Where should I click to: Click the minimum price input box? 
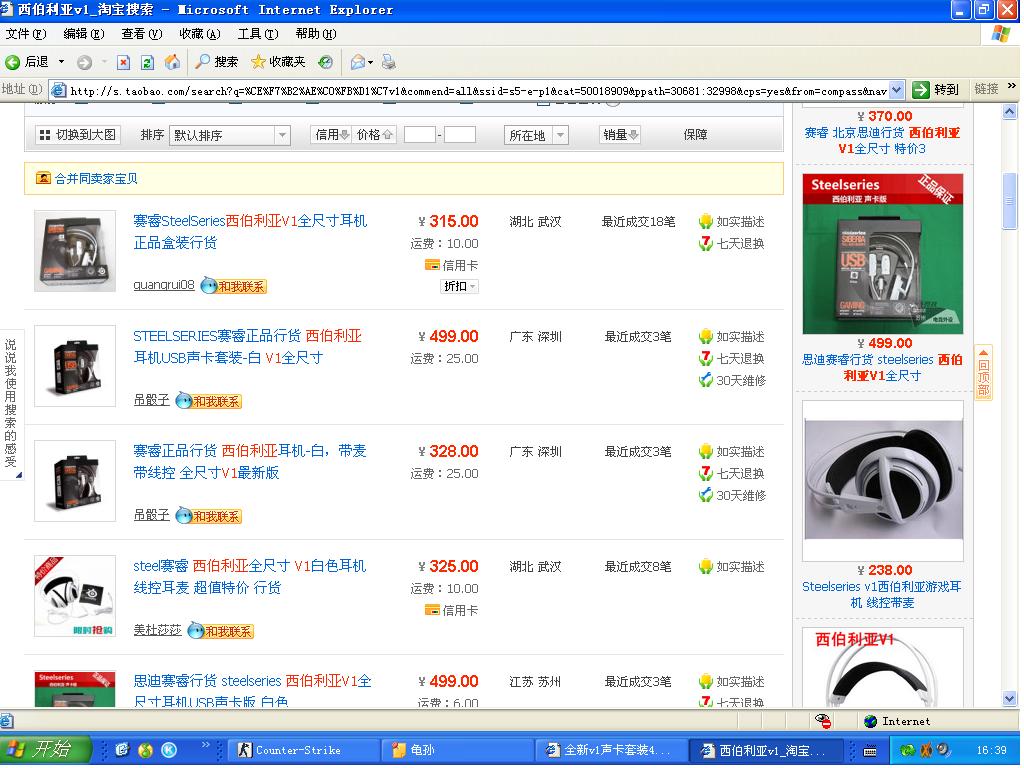coord(420,135)
